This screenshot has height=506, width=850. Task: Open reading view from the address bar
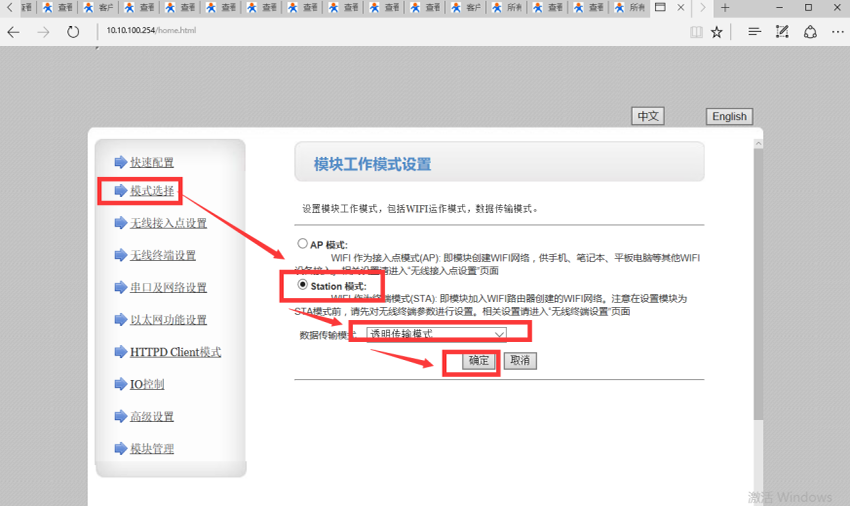(x=696, y=32)
